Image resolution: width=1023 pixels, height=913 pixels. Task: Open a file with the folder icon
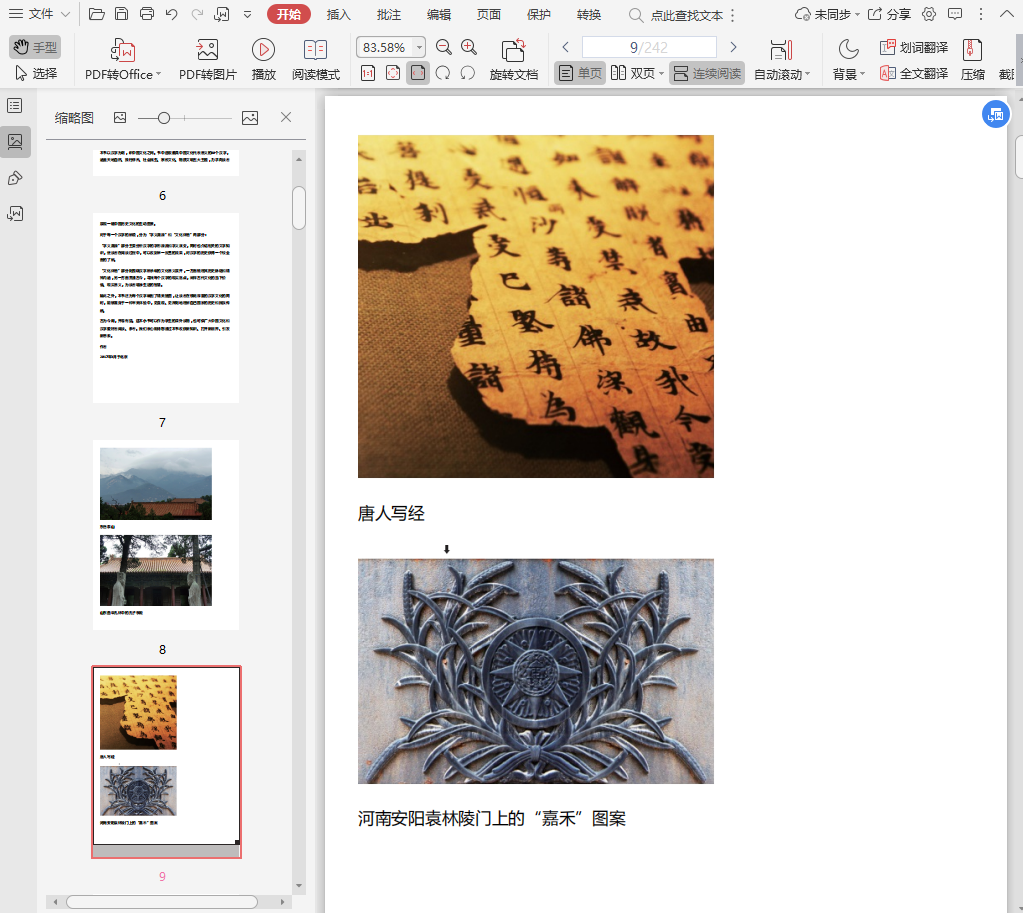[97, 14]
